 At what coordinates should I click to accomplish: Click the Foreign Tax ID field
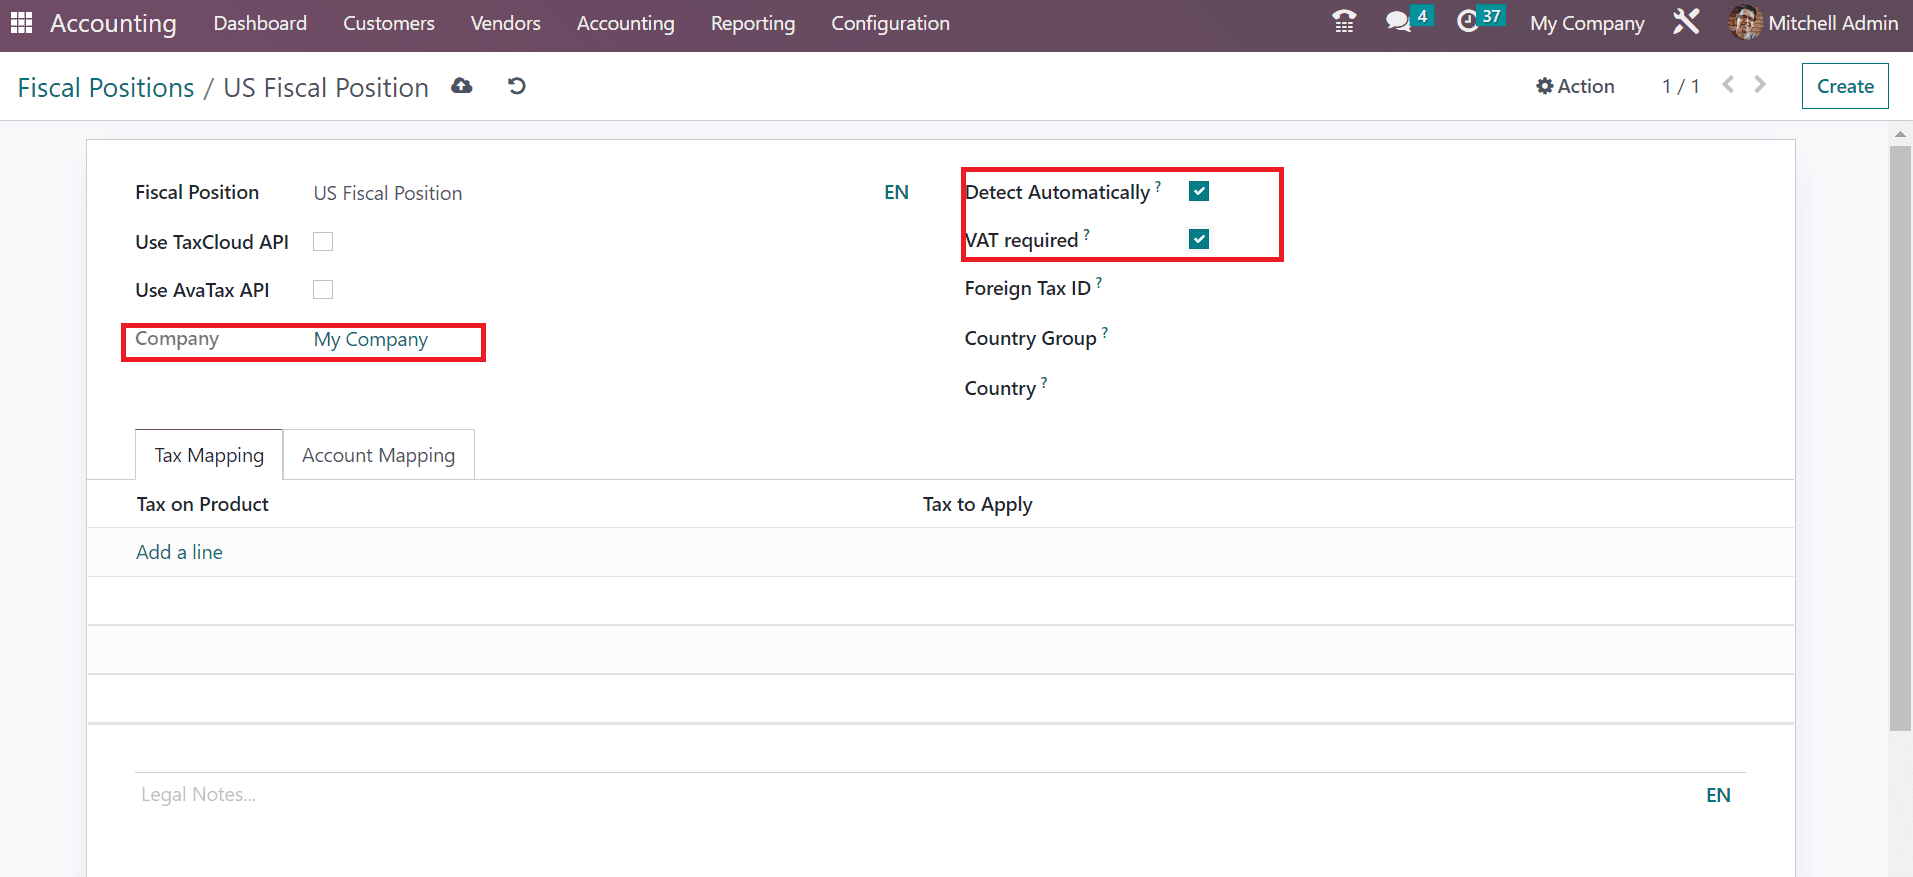[x=1468, y=289]
